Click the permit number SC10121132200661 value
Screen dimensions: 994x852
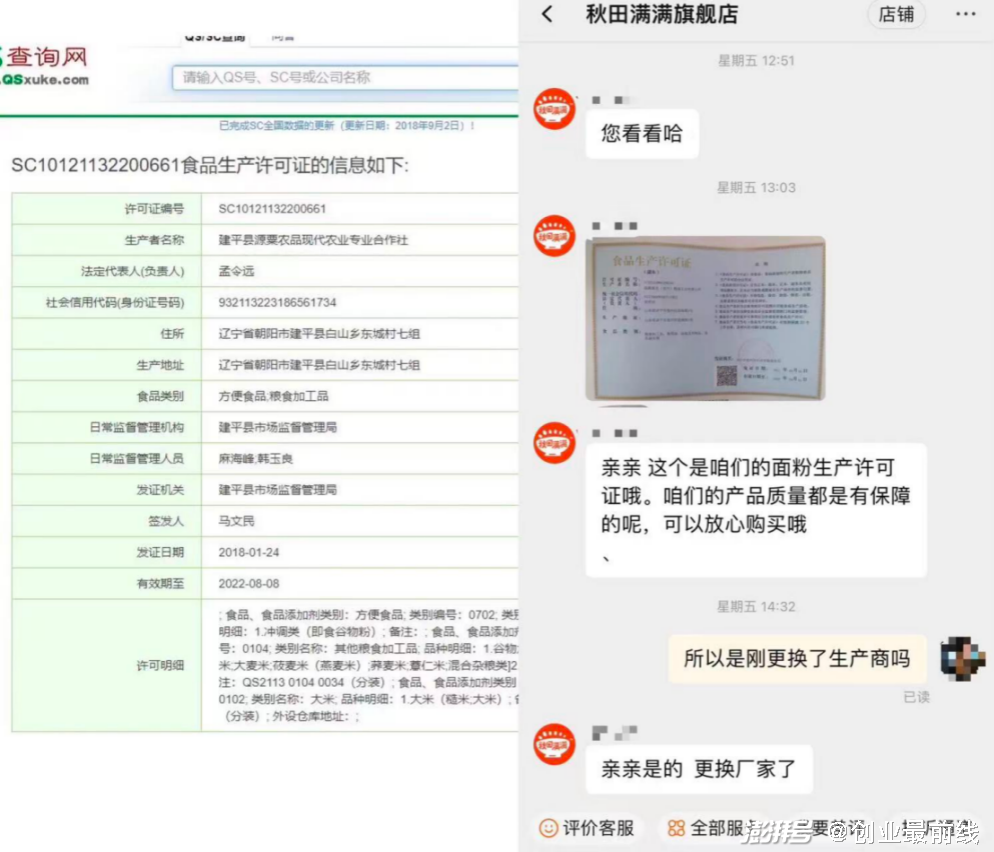(272, 209)
